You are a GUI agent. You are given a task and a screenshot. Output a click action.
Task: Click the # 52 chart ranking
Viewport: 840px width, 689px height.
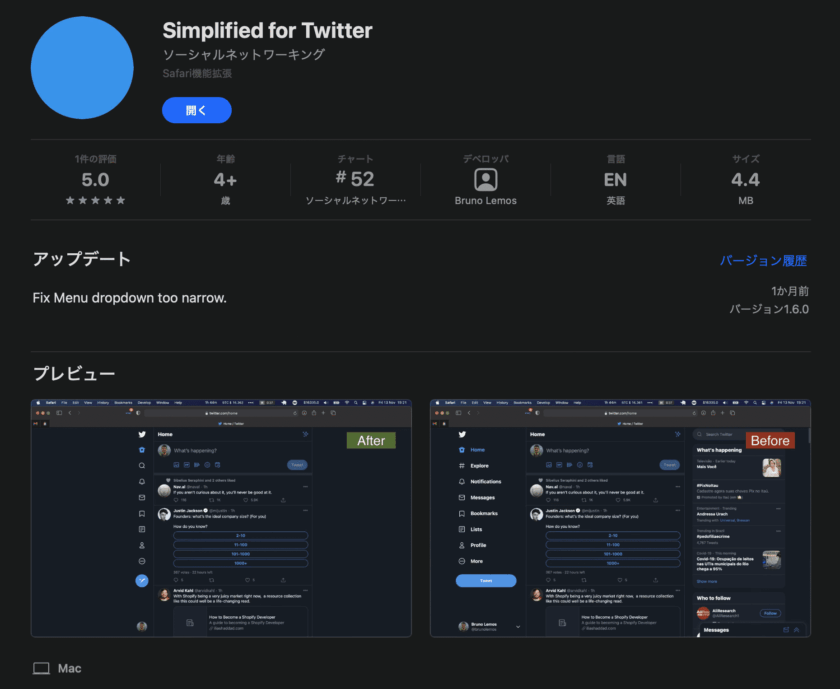click(x=355, y=179)
